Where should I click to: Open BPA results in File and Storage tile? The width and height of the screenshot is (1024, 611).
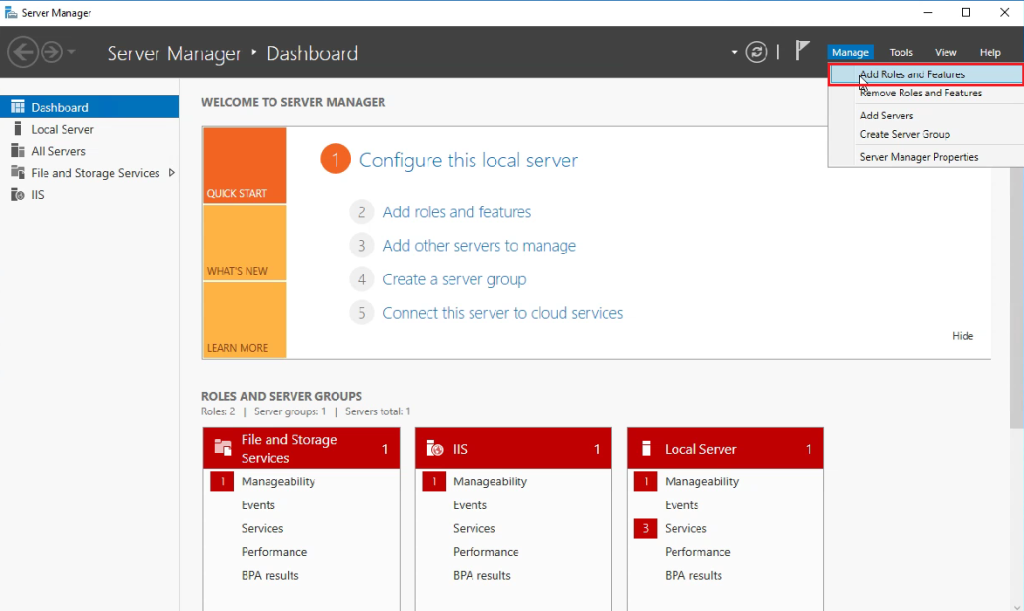[x=270, y=576]
